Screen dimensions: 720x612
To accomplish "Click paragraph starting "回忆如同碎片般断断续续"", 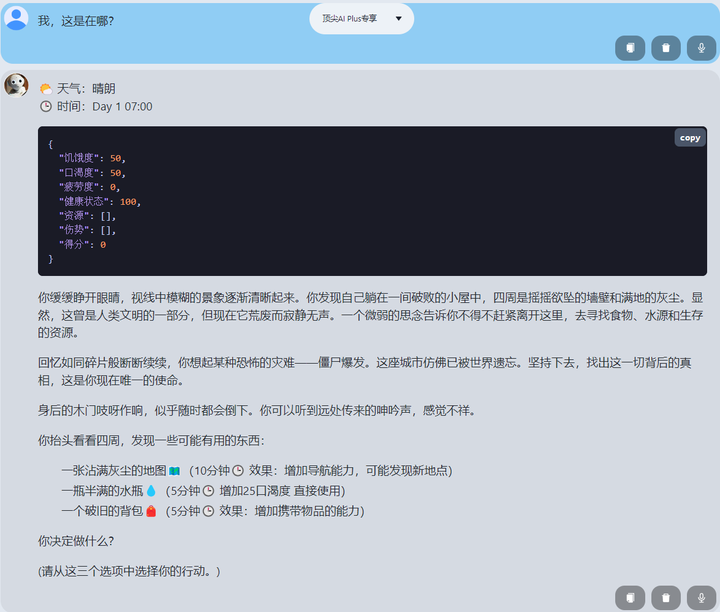I will (x=365, y=371).
